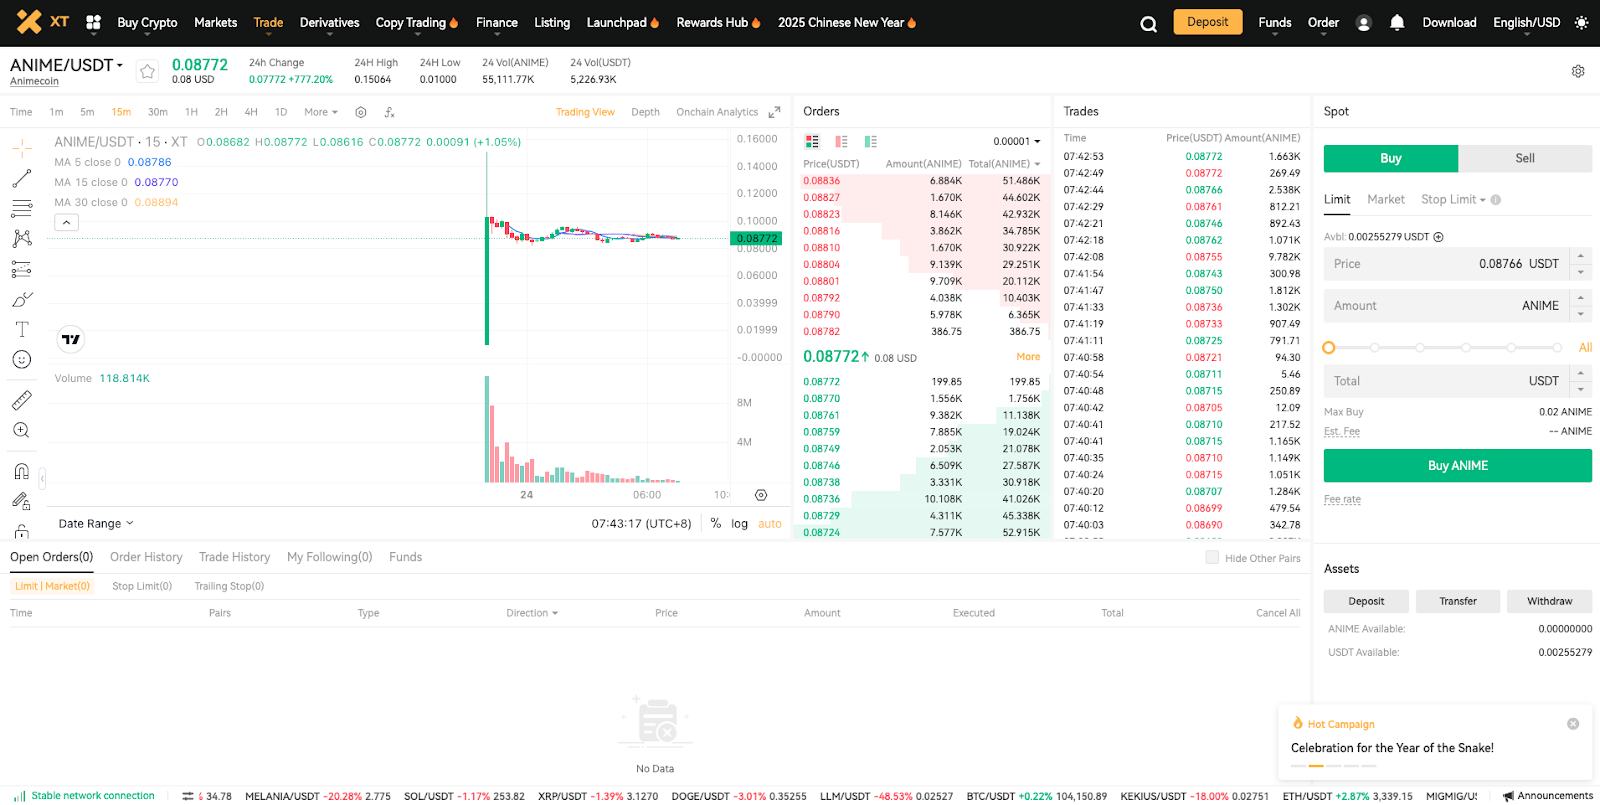The width and height of the screenshot is (1600, 805).
Task: Open the search magnifier in top bar
Action: point(1148,24)
